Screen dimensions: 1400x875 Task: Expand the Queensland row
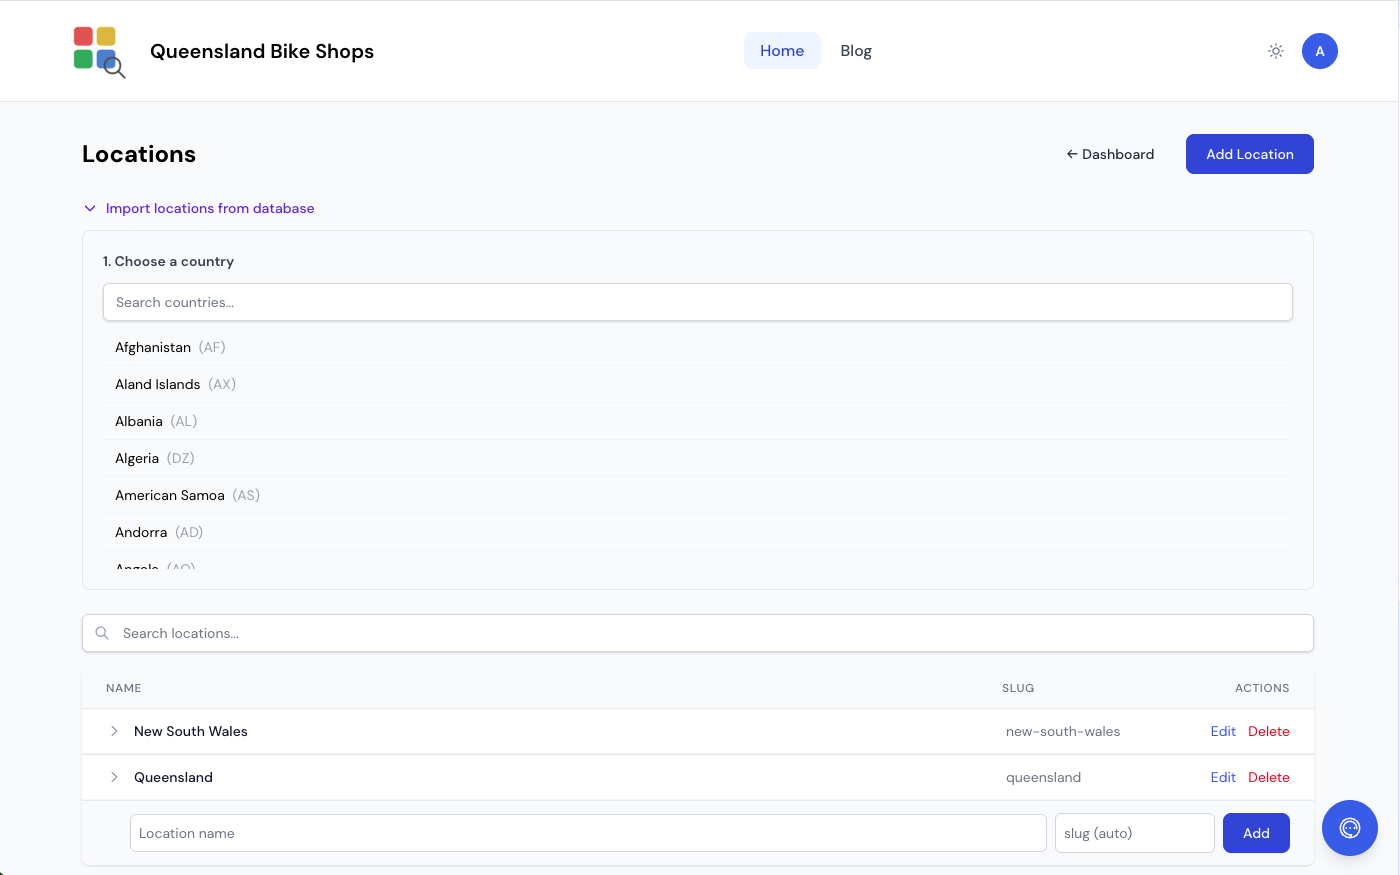pyautogui.click(x=114, y=777)
